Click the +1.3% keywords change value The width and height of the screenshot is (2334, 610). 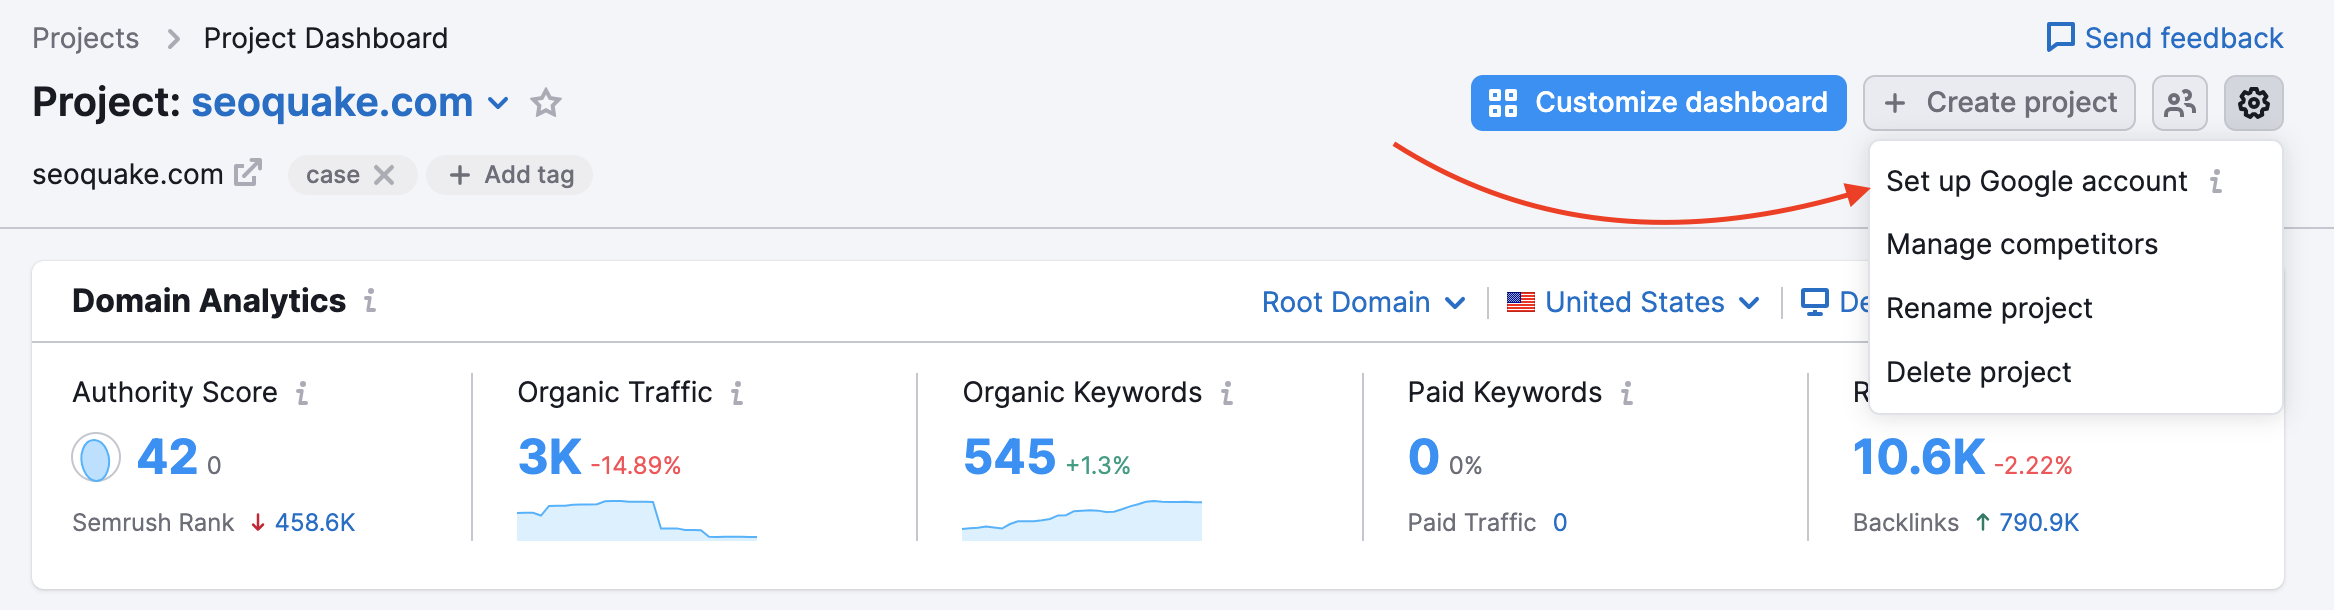pos(1098,465)
